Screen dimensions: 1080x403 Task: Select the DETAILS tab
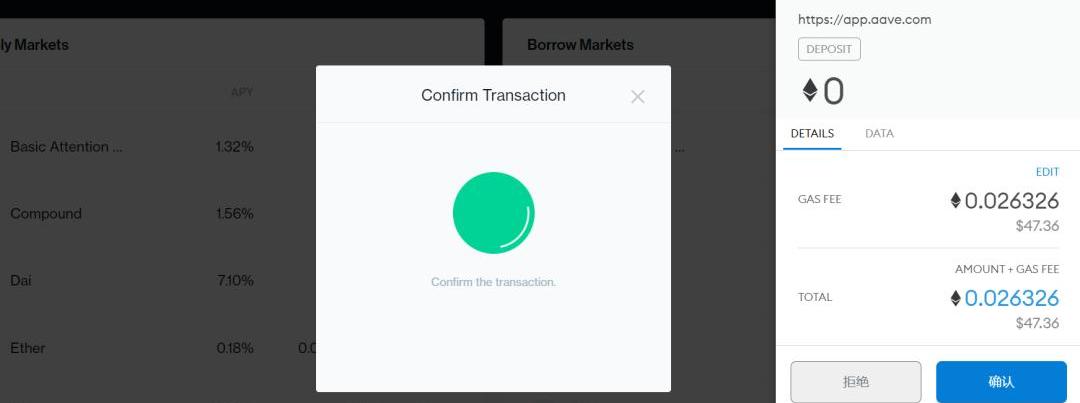point(812,134)
